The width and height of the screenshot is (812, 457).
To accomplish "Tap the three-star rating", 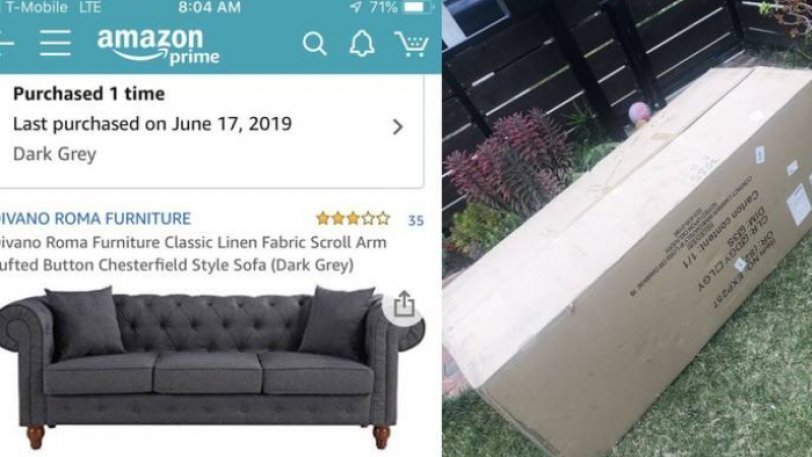I will point(353,219).
